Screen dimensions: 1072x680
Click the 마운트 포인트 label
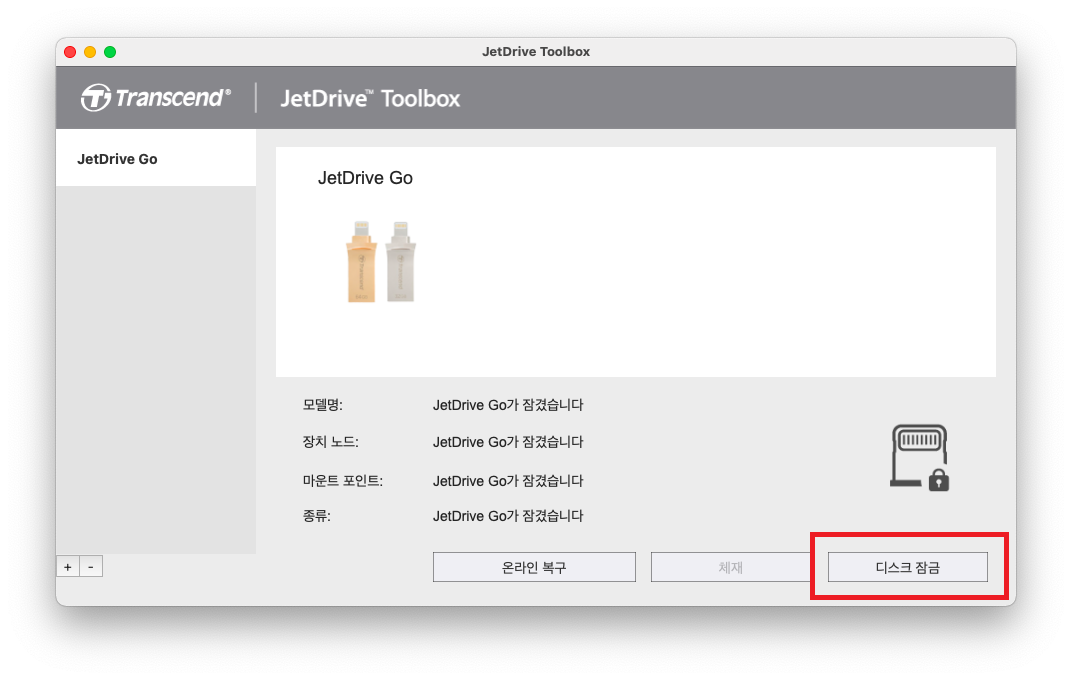pos(343,480)
